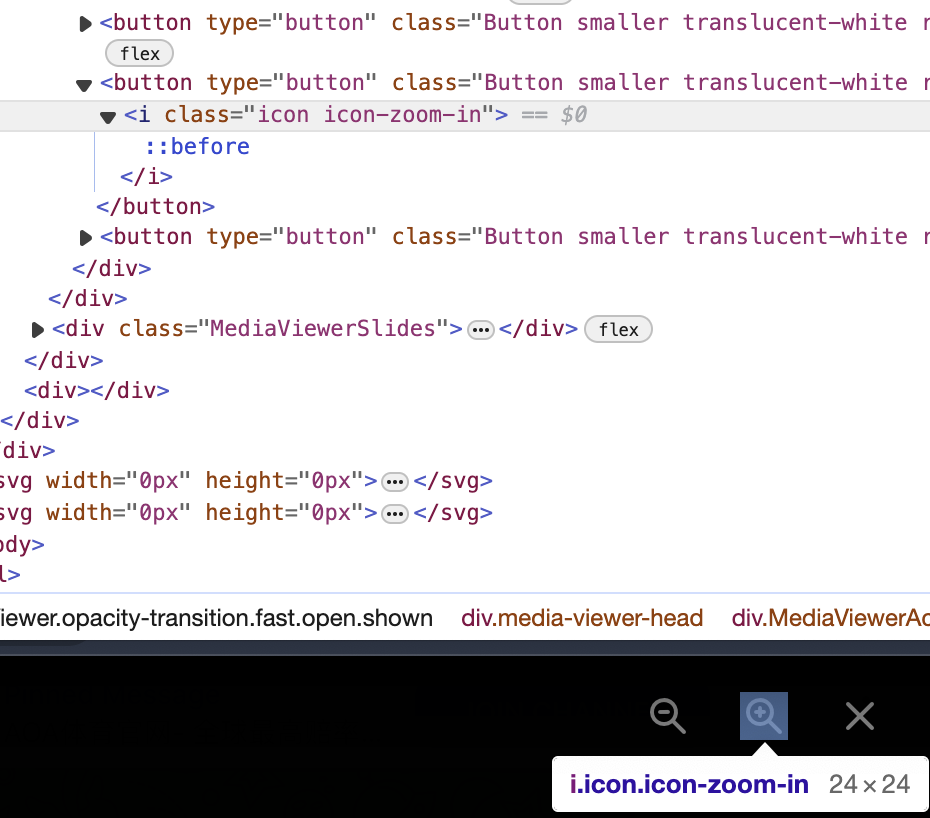Click the ellipsis in the lower svg element

click(x=395, y=513)
